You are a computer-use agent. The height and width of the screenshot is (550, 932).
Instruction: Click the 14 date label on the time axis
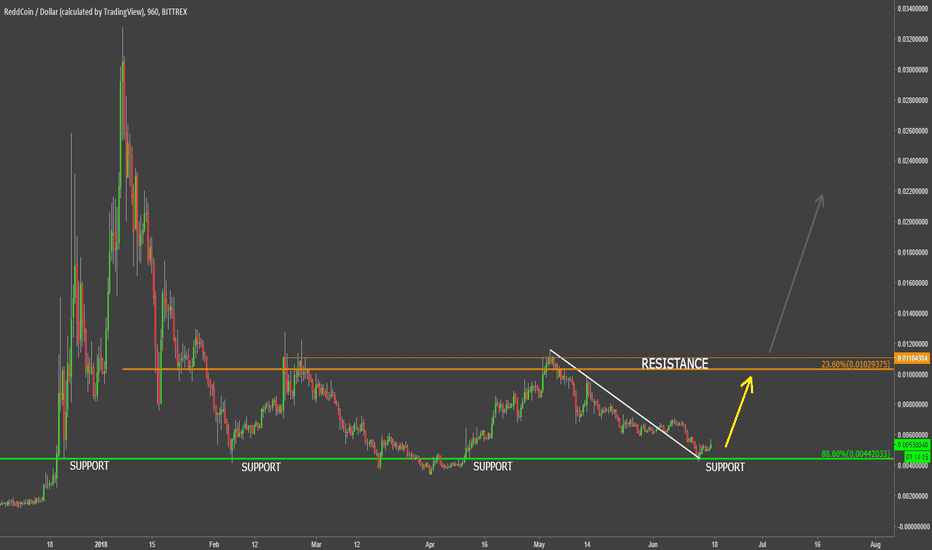tap(587, 544)
